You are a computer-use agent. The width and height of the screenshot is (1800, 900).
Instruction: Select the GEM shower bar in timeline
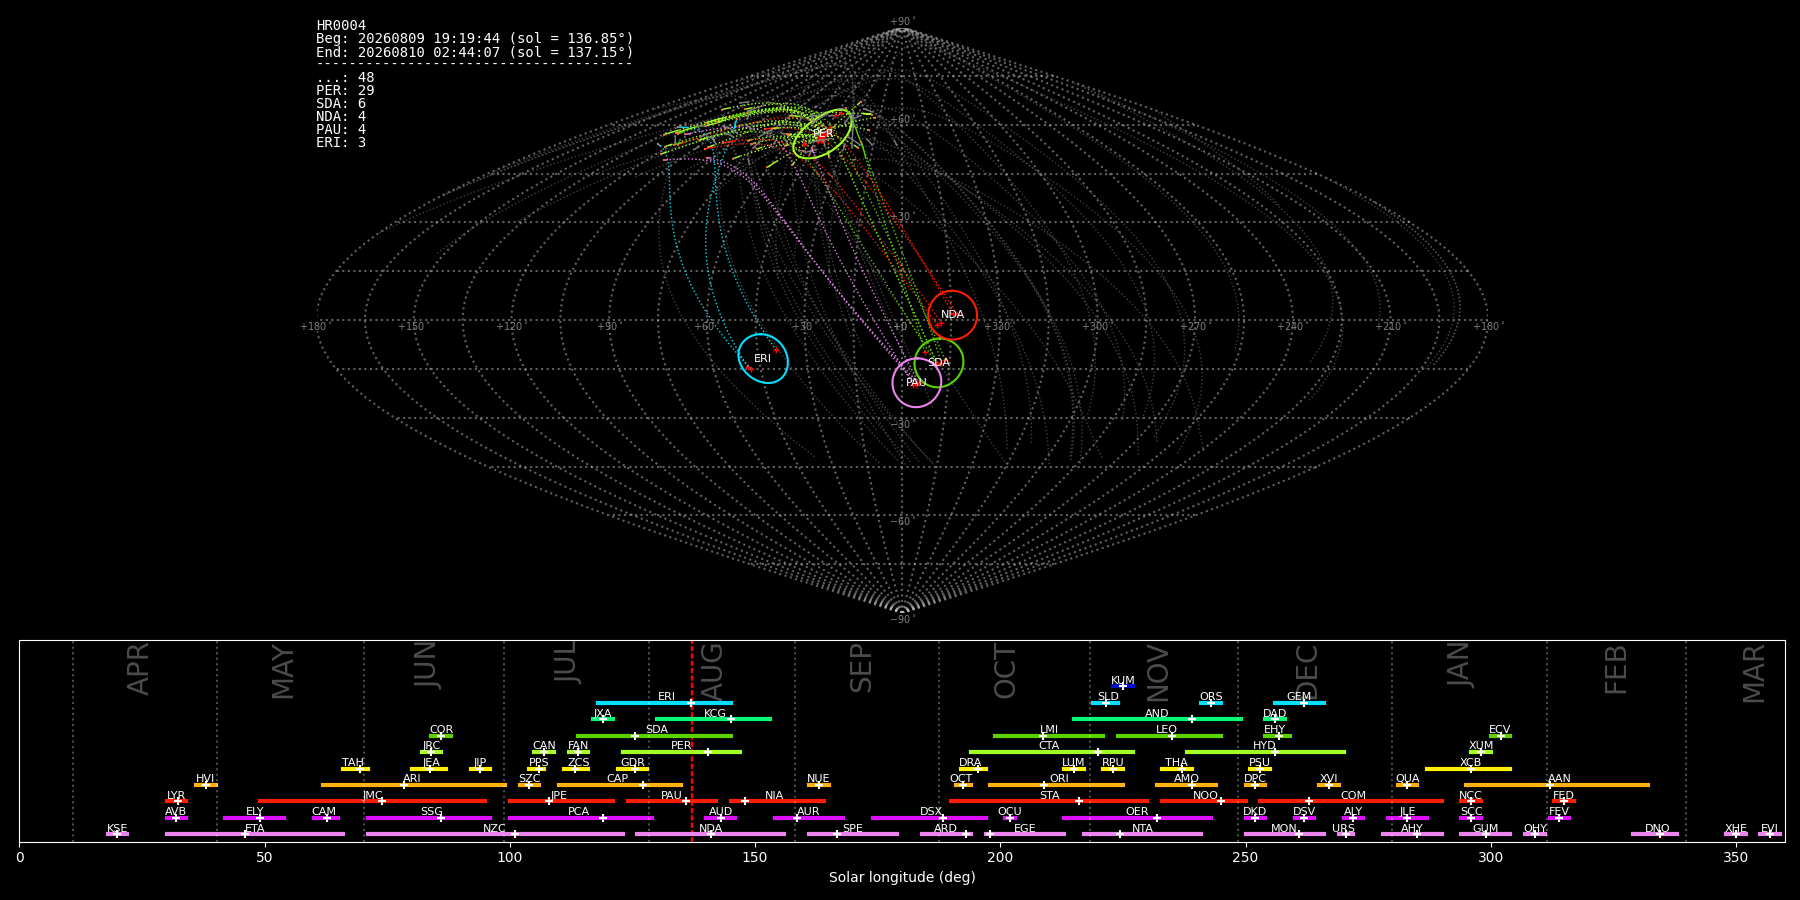pyautogui.click(x=1299, y=703)
